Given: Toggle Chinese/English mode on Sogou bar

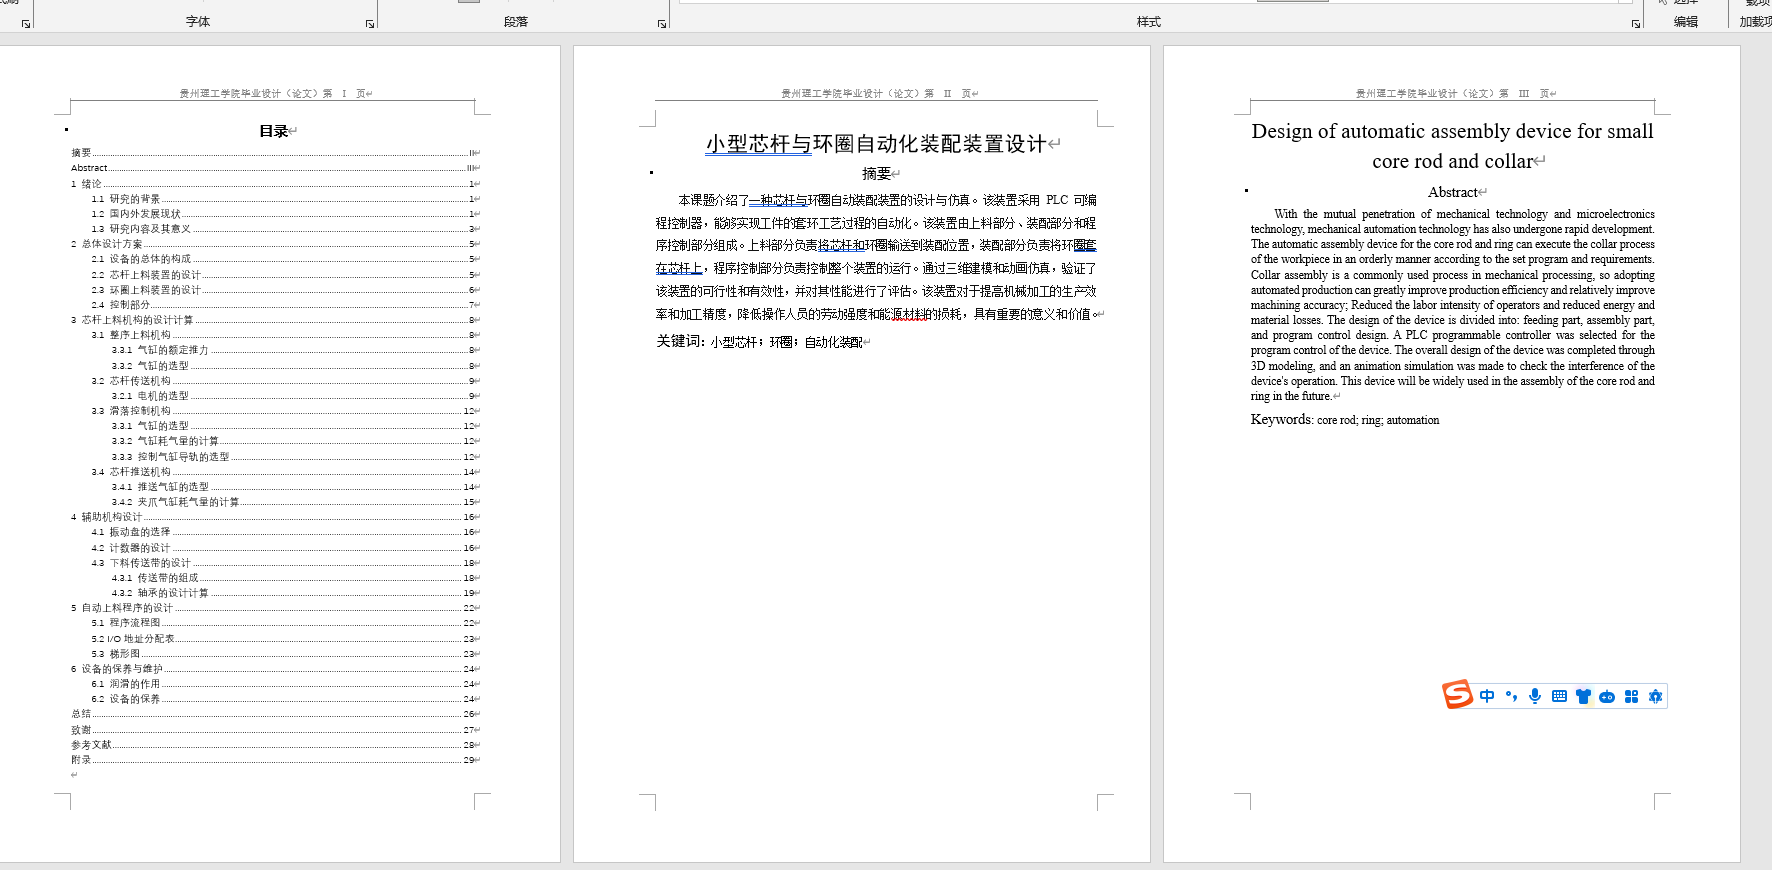Looking at the screenshot, I should point(1487,696).
